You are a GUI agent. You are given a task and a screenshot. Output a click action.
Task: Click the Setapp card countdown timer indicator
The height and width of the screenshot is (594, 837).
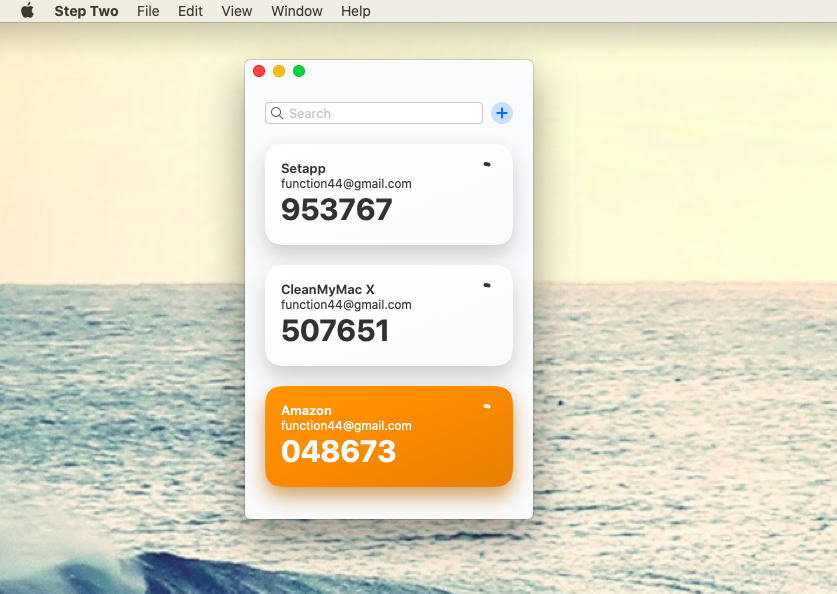coord(487,164)
